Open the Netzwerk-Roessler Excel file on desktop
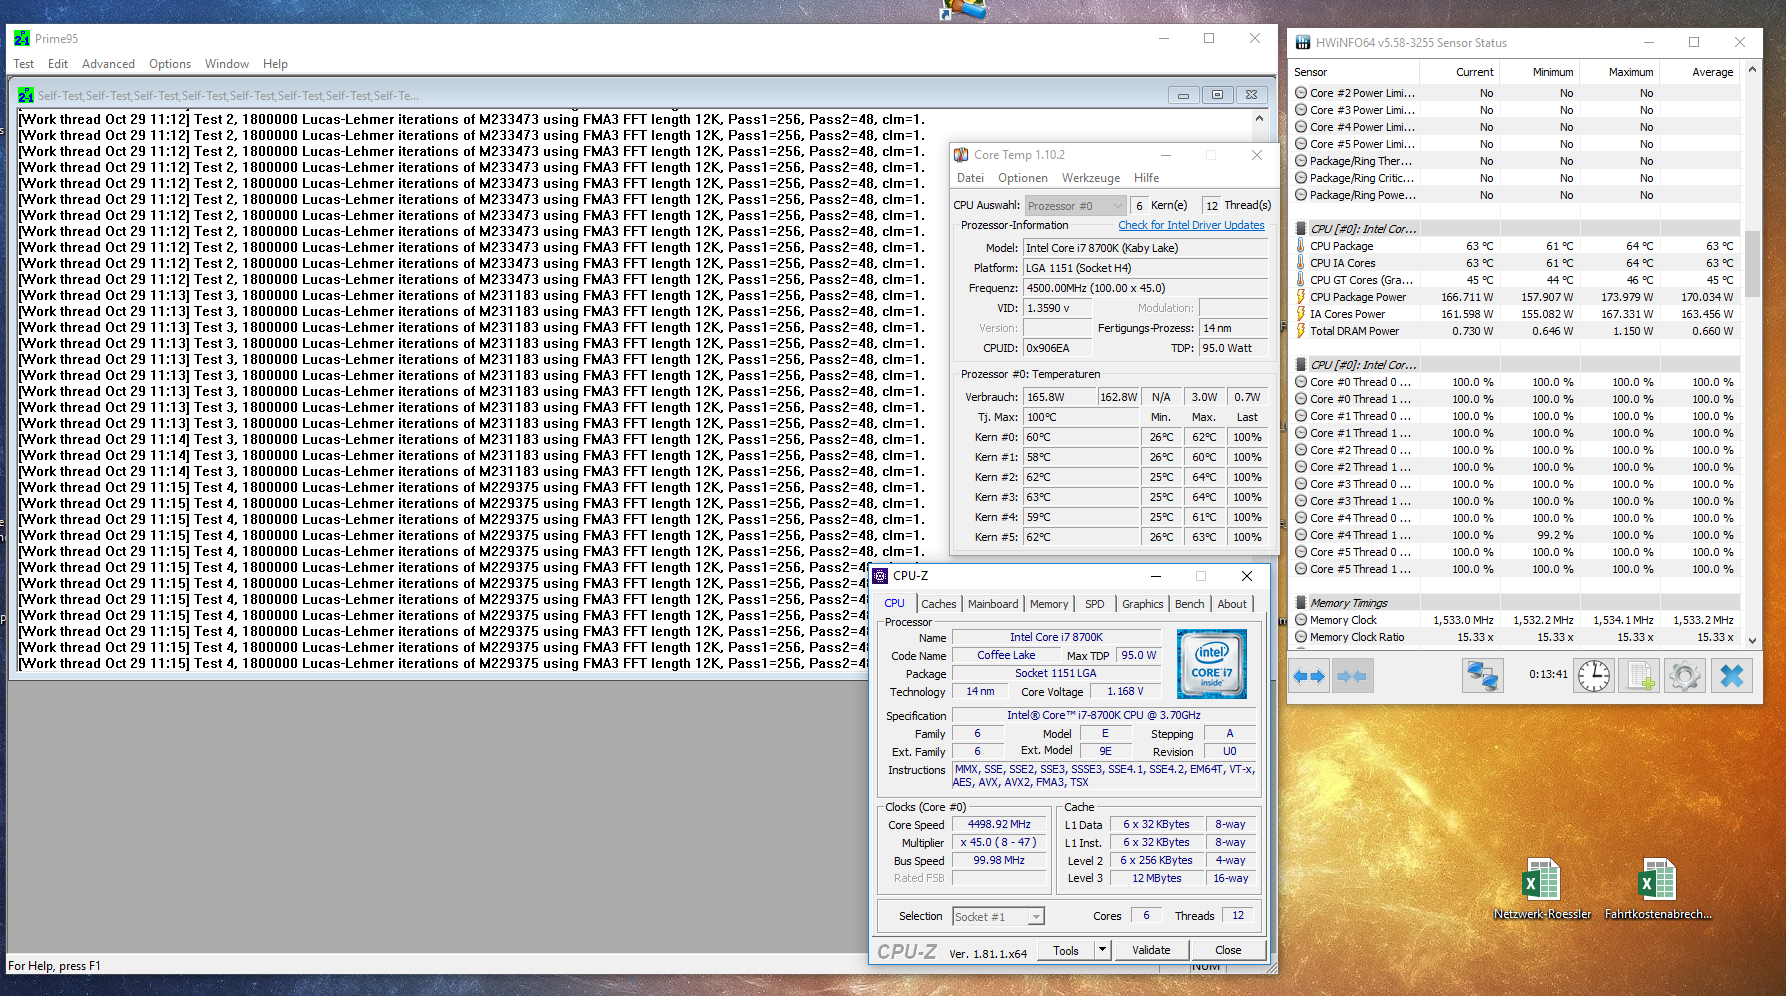The image size is (1786, 996). pos(1541,888)
